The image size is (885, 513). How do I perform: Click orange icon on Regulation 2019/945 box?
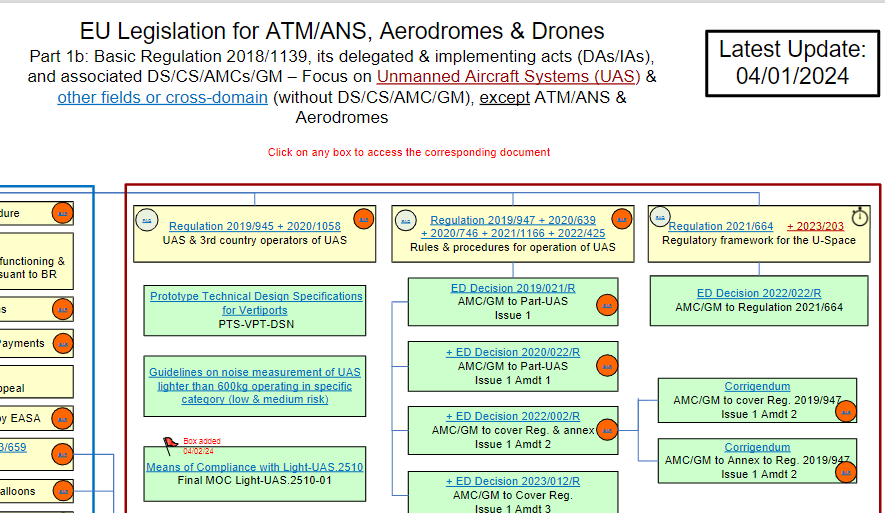click(363, 219)
